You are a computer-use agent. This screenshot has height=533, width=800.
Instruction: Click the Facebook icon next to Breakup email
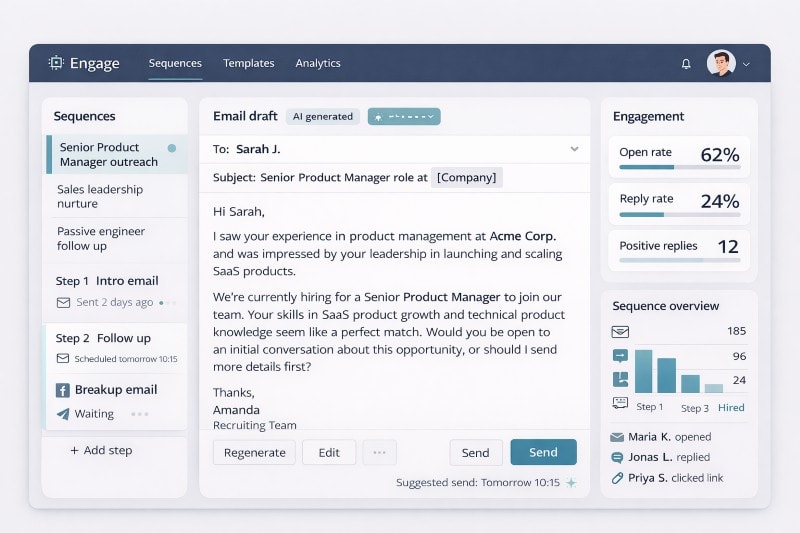click(x=62, y=391)
